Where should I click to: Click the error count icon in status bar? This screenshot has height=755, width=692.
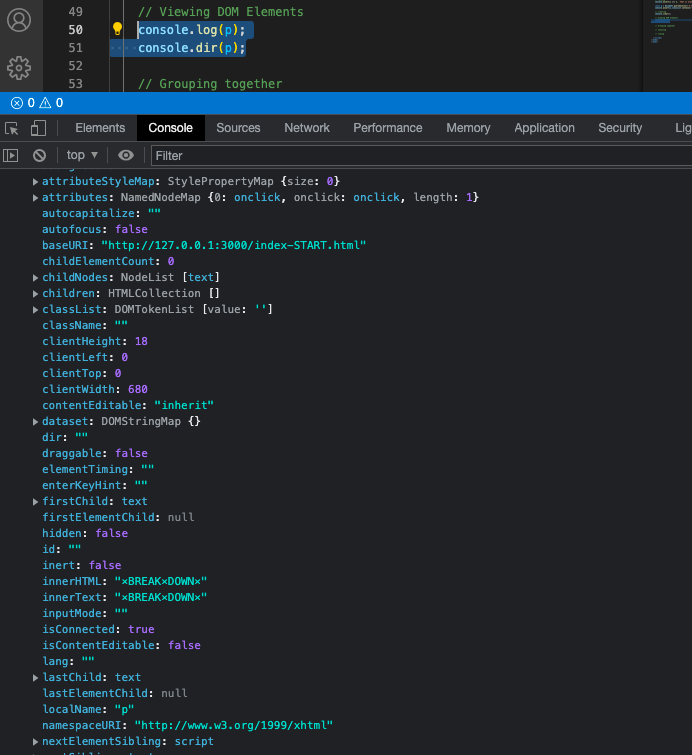[16, 103]
